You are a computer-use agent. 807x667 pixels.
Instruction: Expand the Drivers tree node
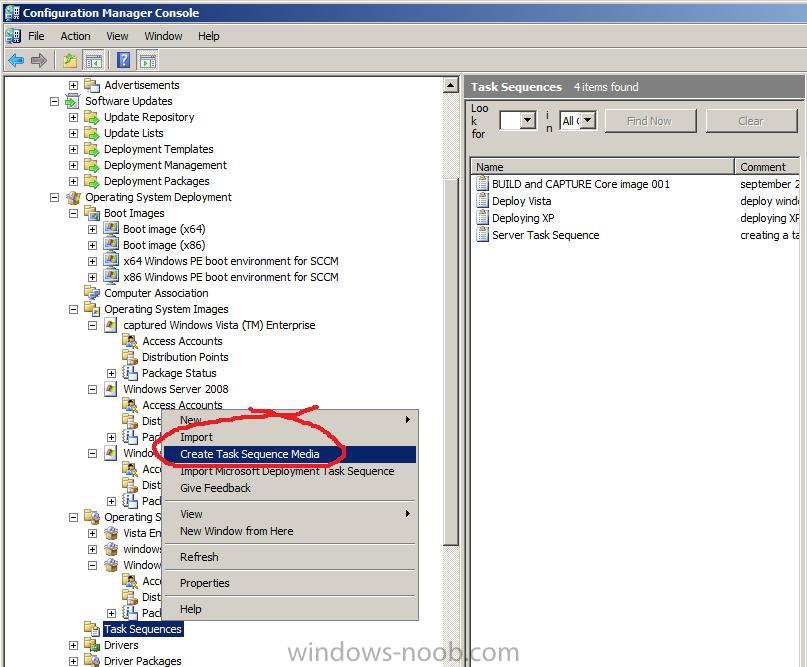(74, 645)
